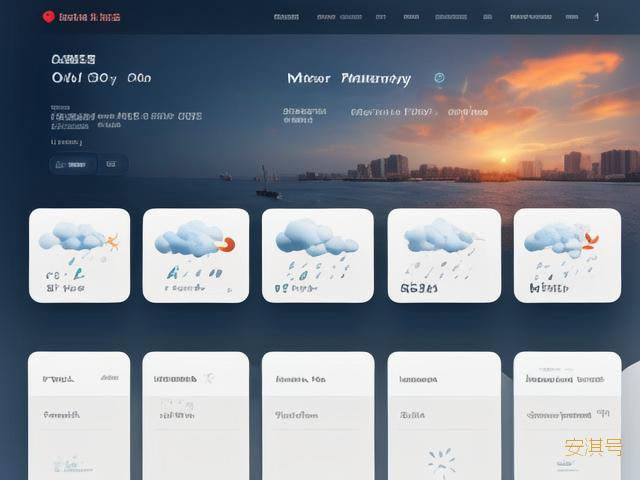Viewport: 640px width, 480px height.
Task: Click the smaller pill button beside the wide one
Action: pyautogui.click(x=111, y=164)
